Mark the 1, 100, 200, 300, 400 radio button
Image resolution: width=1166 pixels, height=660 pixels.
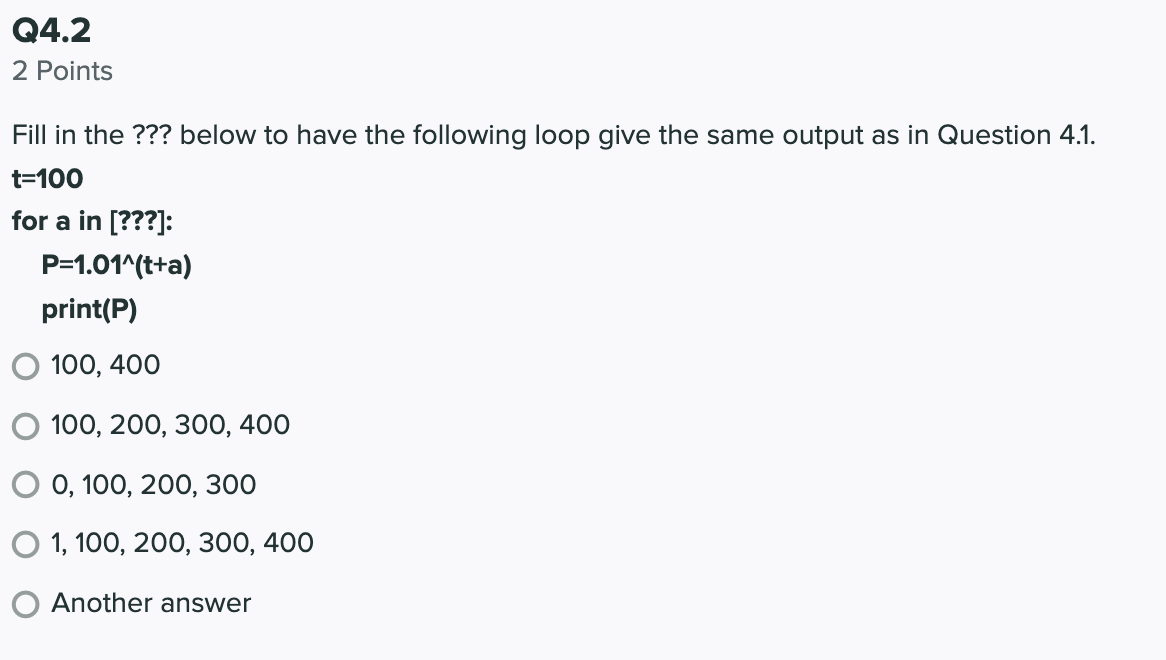click(x=26, y=544)
